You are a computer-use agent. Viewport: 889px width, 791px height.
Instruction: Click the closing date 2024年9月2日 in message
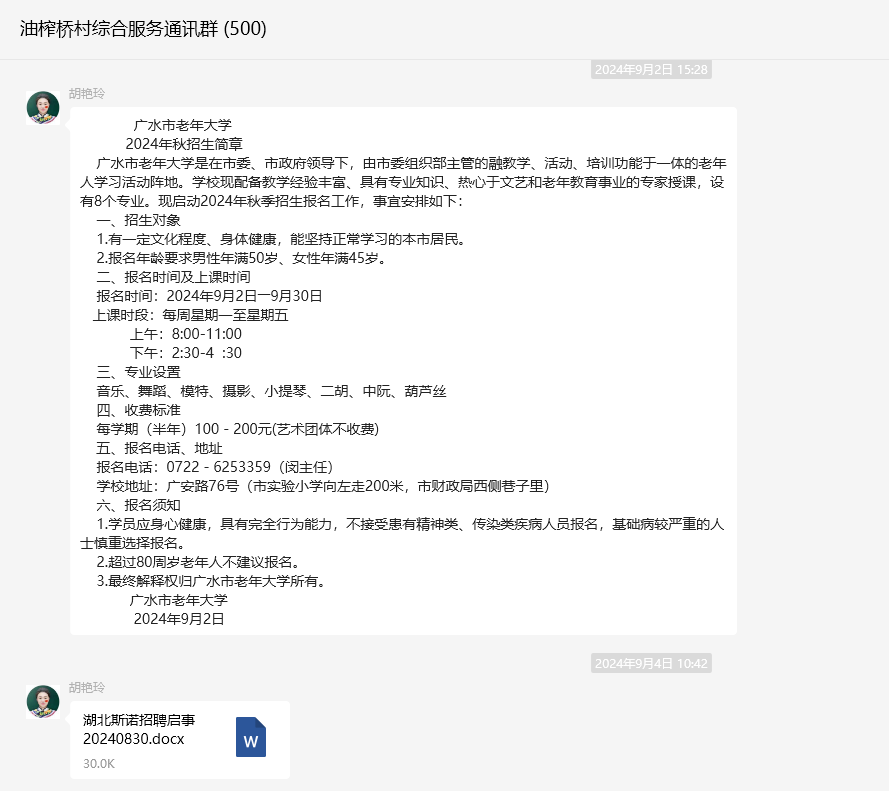pyautogui.click(x=179, y=619)
